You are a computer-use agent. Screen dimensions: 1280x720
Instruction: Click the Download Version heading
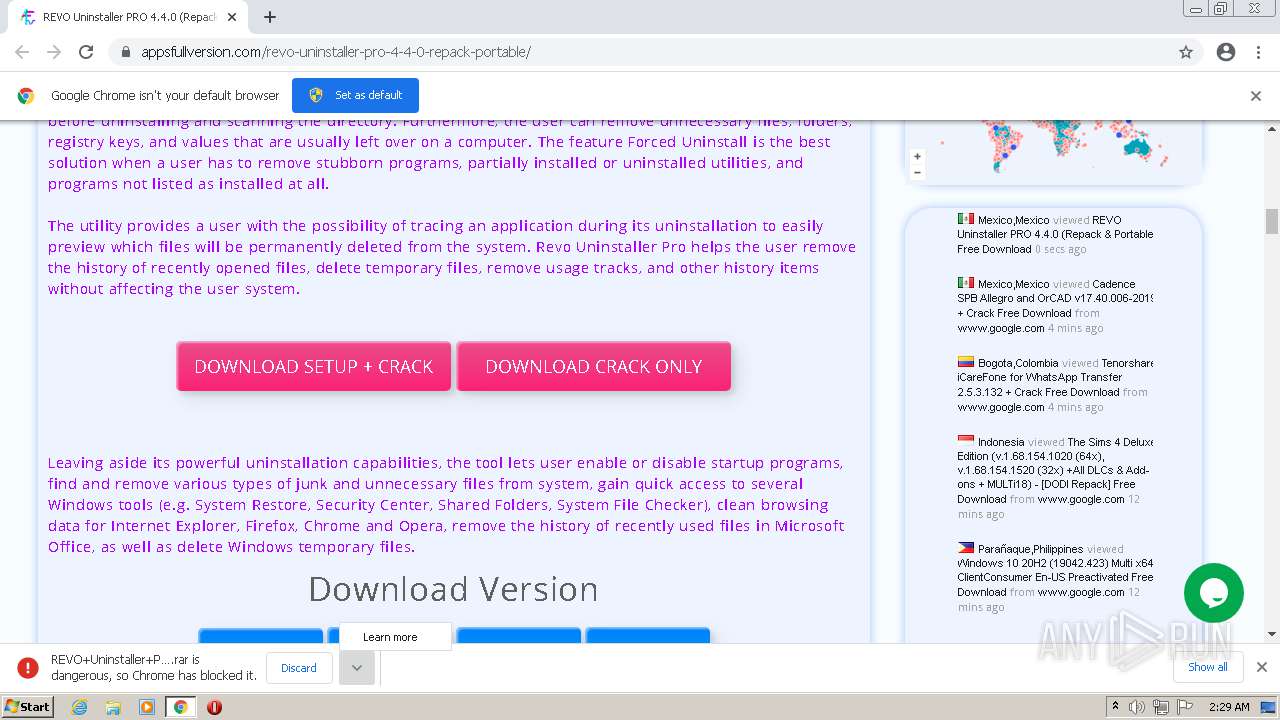click(x=453, y=589)
